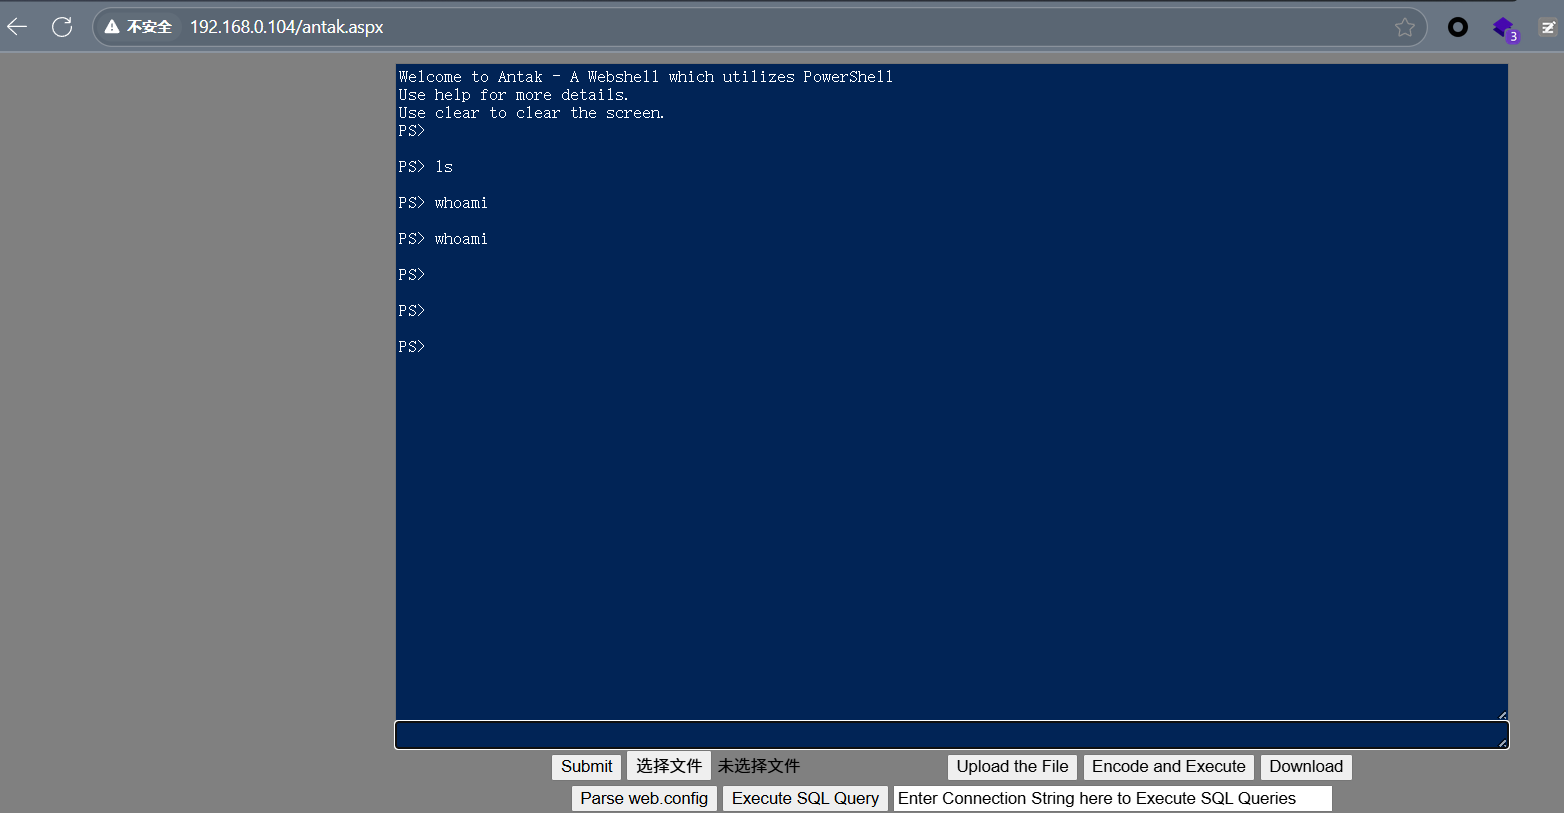This screenshot has height=813, width=1564.
Task: Click the 'PS> ls' output line
Action: (x=425, y=167)
